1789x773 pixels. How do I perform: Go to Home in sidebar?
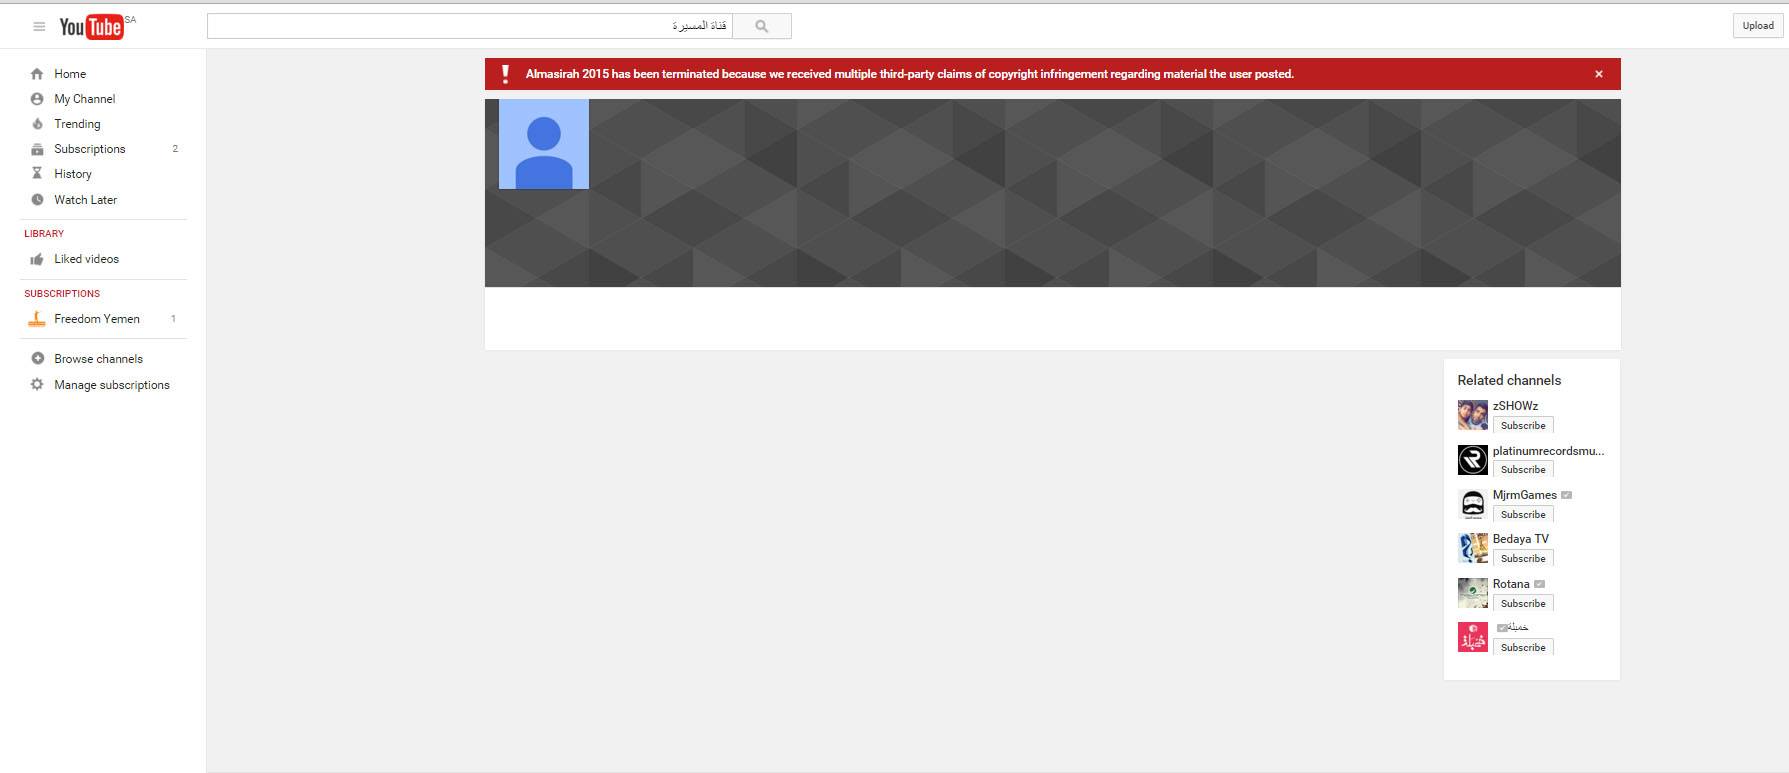(x=70, y=74)
